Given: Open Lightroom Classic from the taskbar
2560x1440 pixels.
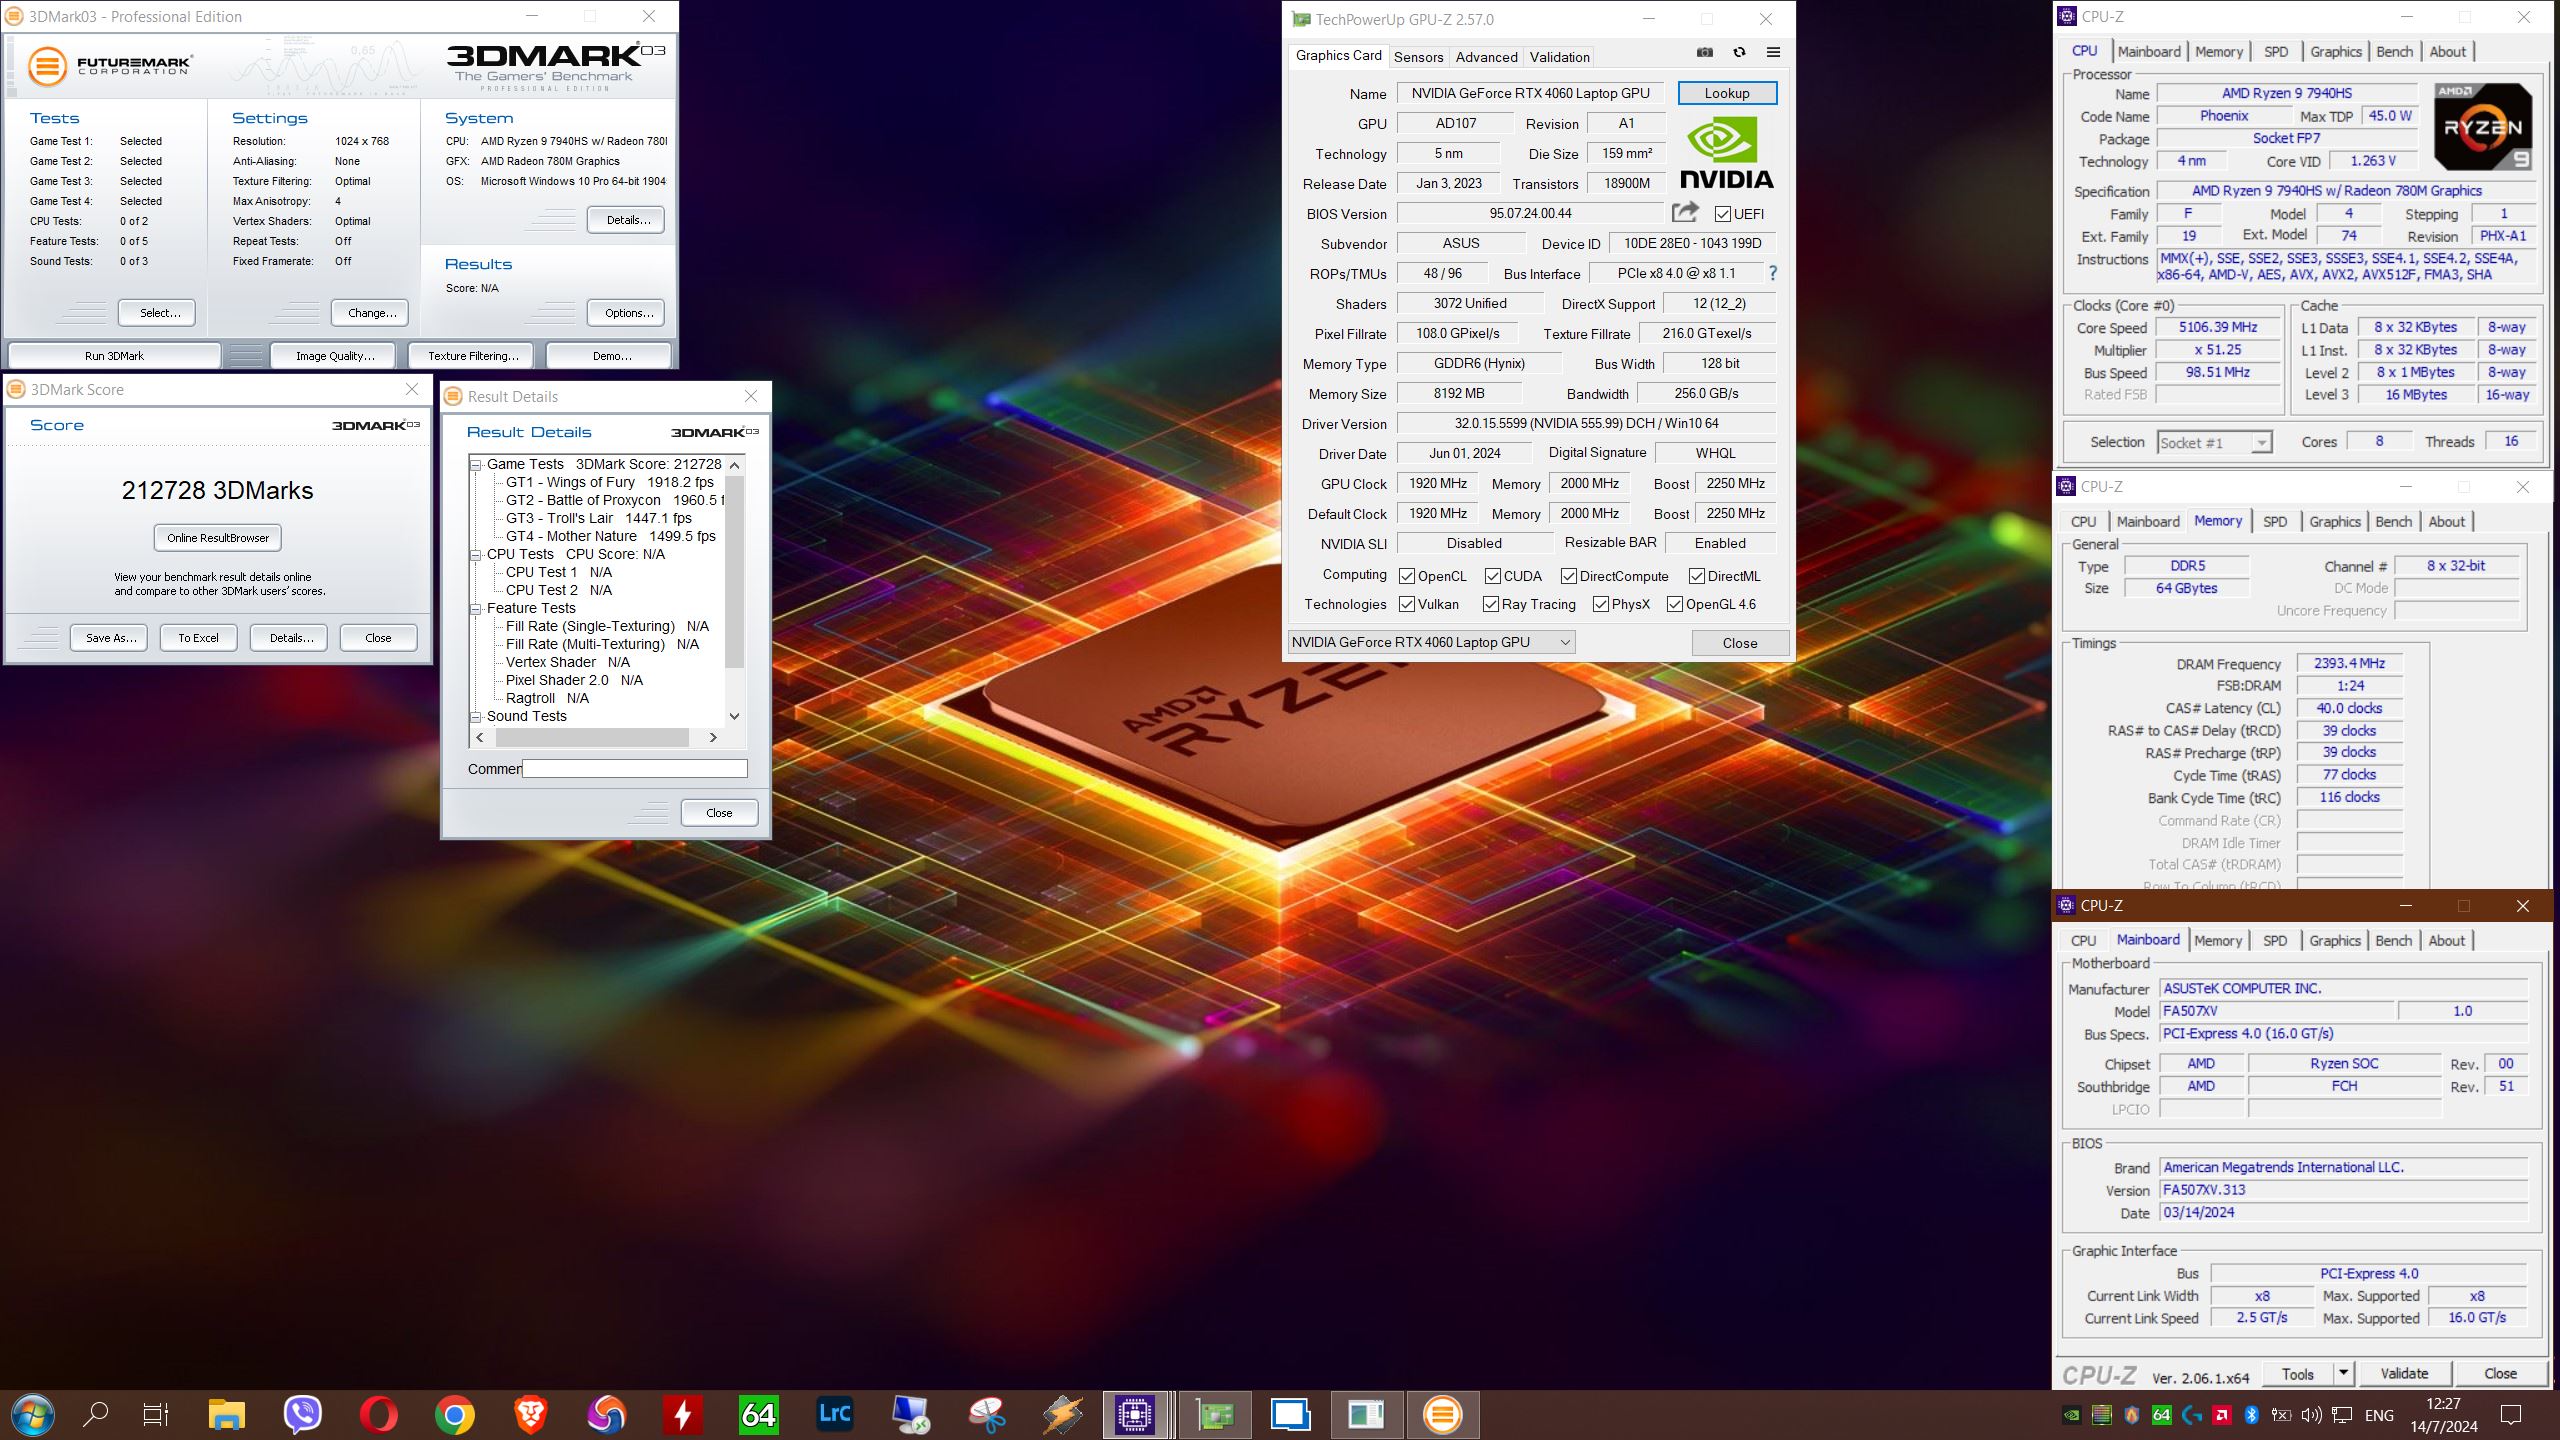Looking at the screenshot, I should click(x=835, y=1415).
